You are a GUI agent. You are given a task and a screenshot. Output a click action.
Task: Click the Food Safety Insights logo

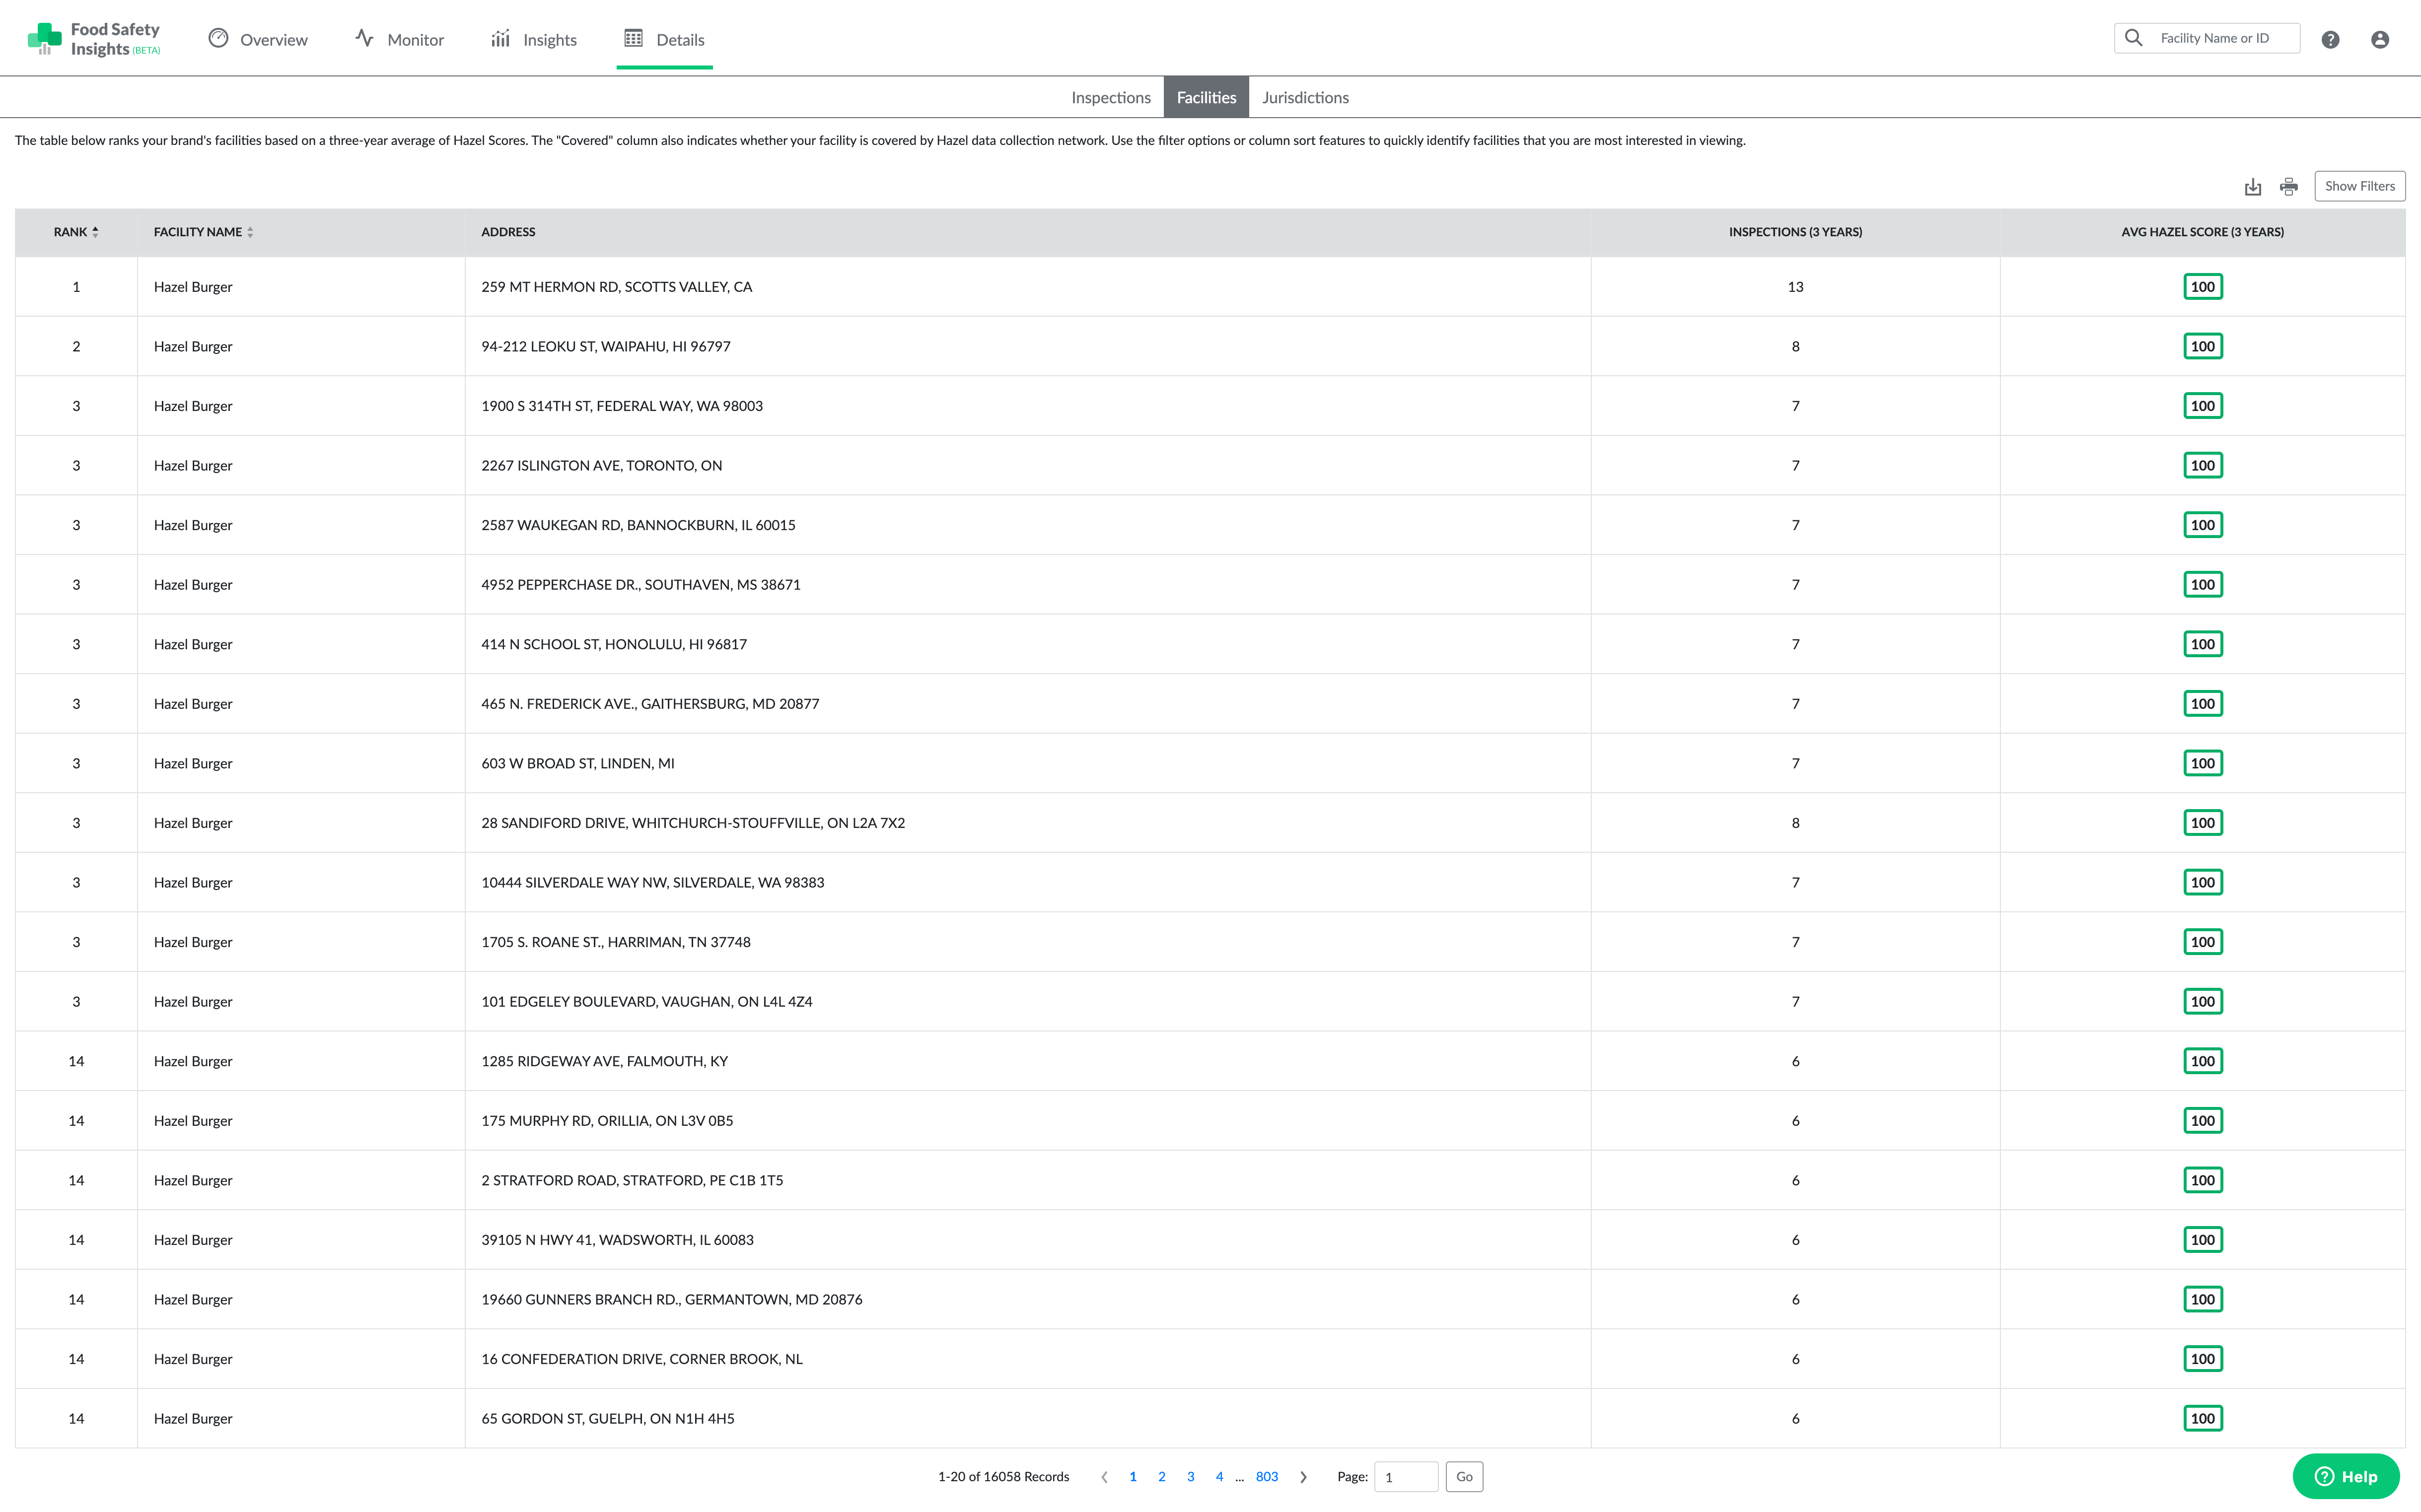point(94,39)
